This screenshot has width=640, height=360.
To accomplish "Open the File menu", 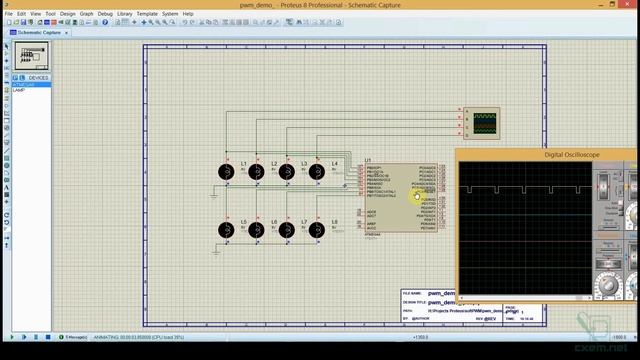I will coord(9,13).
